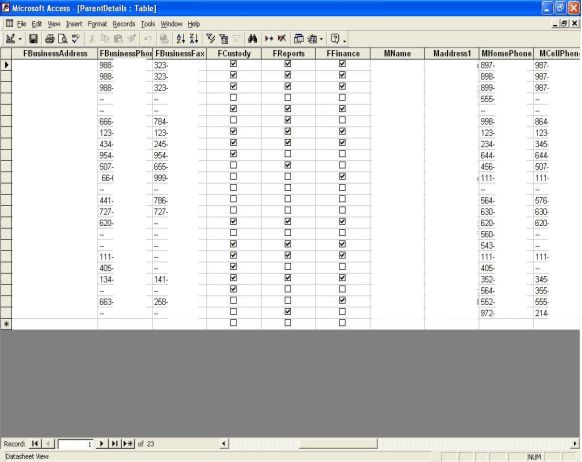Open Print Preview from the toolbar

point(63,39)
